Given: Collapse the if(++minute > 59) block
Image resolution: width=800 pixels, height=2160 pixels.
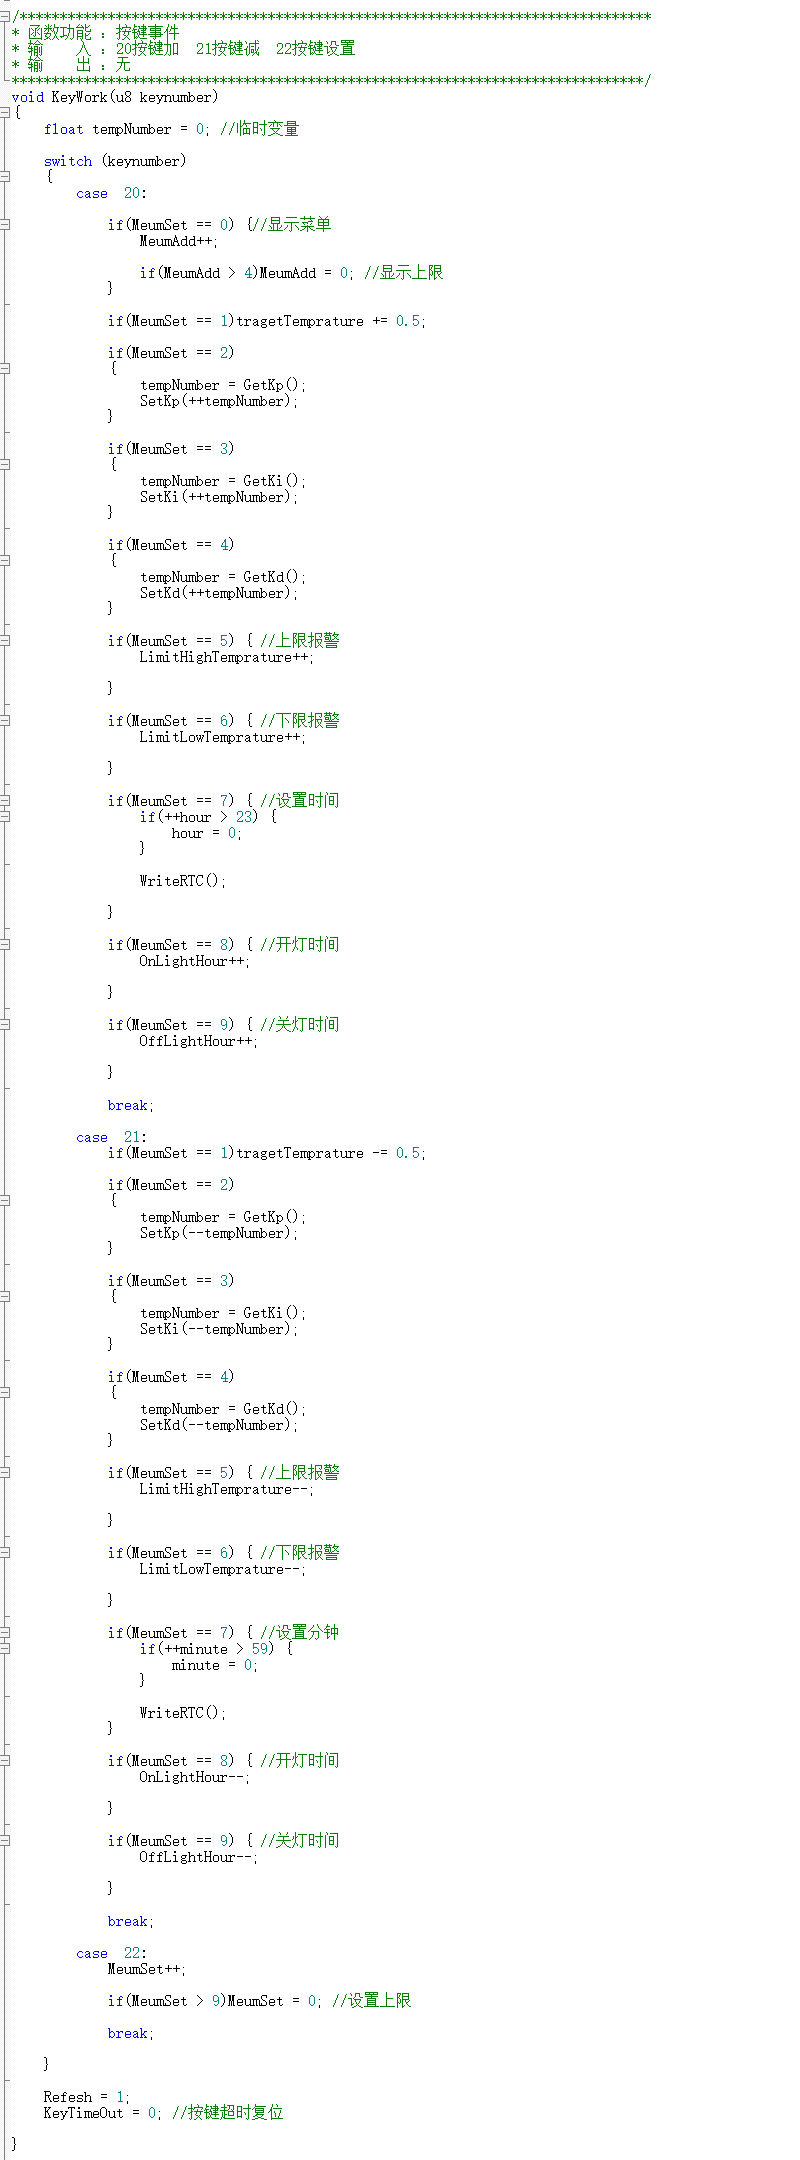Looking at the screenshot, I should [5, 1649].
